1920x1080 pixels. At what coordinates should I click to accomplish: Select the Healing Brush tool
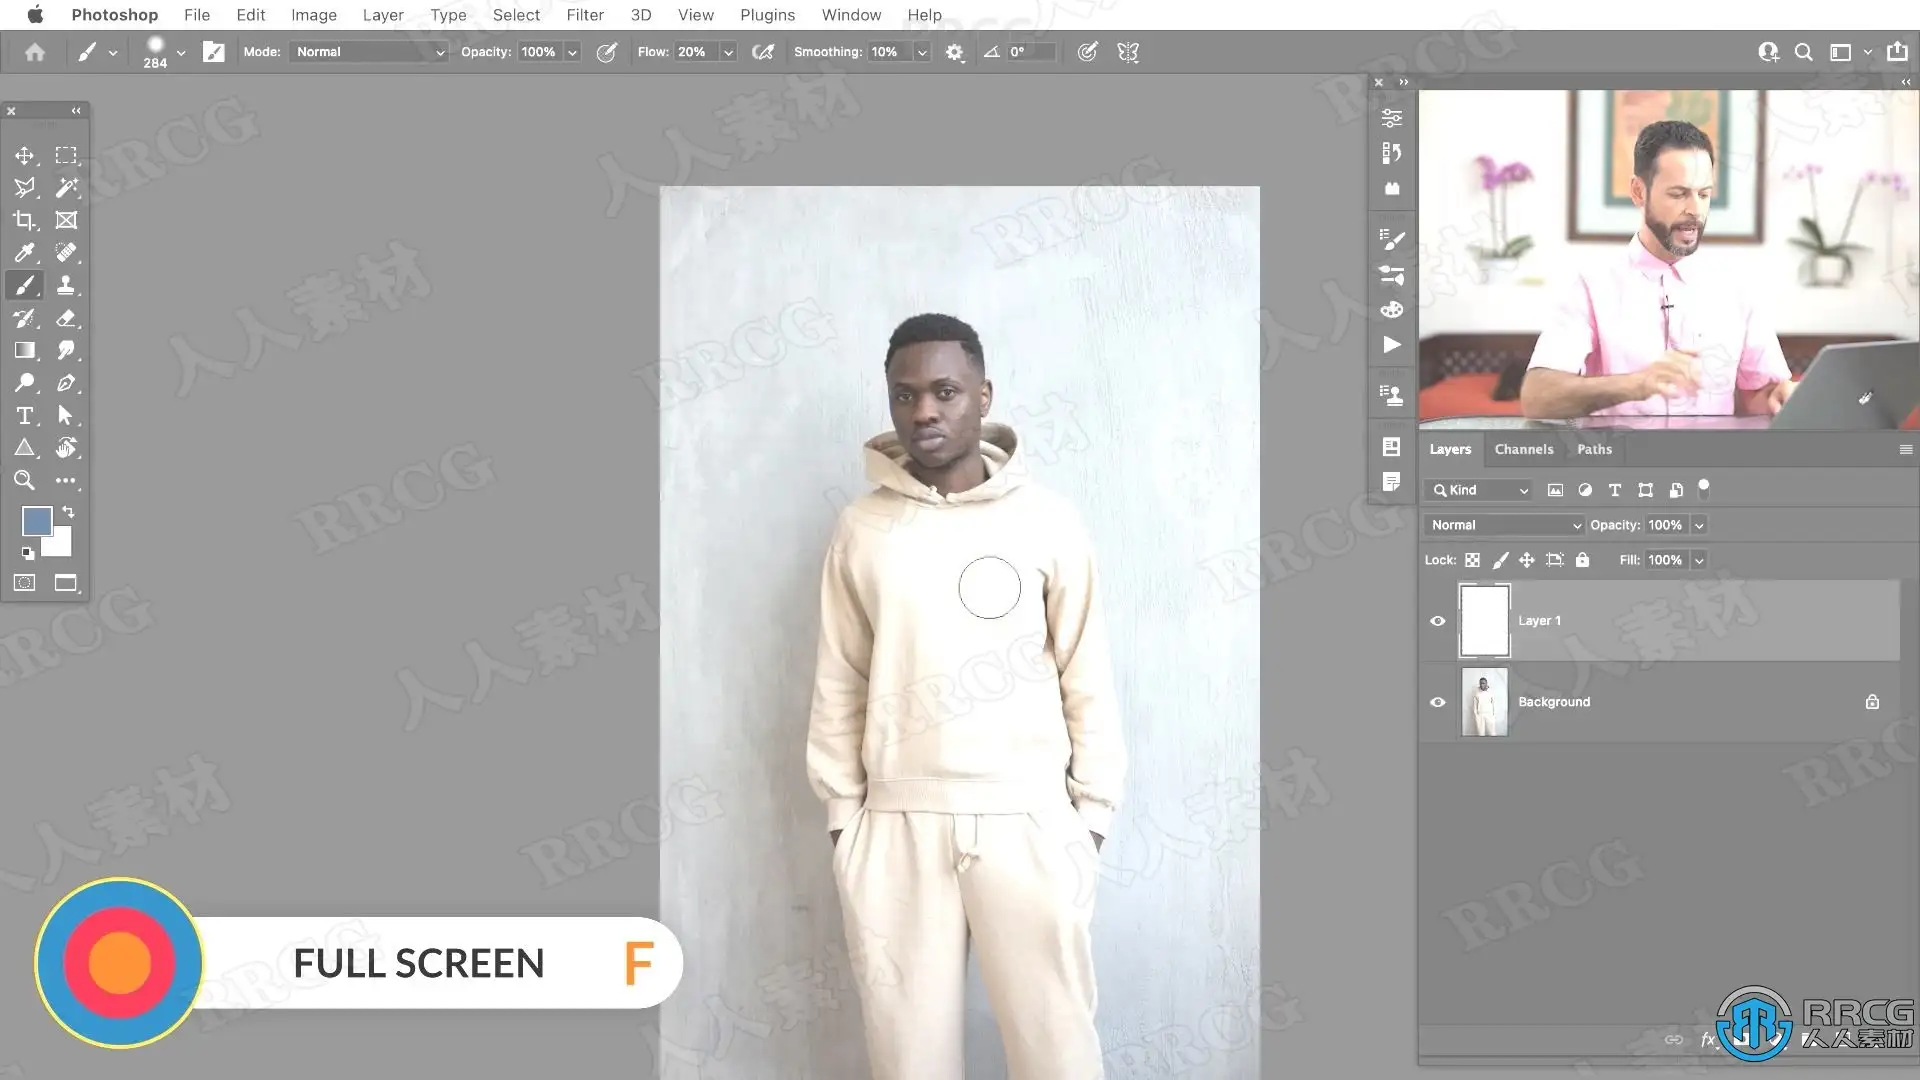pos(66,253)
